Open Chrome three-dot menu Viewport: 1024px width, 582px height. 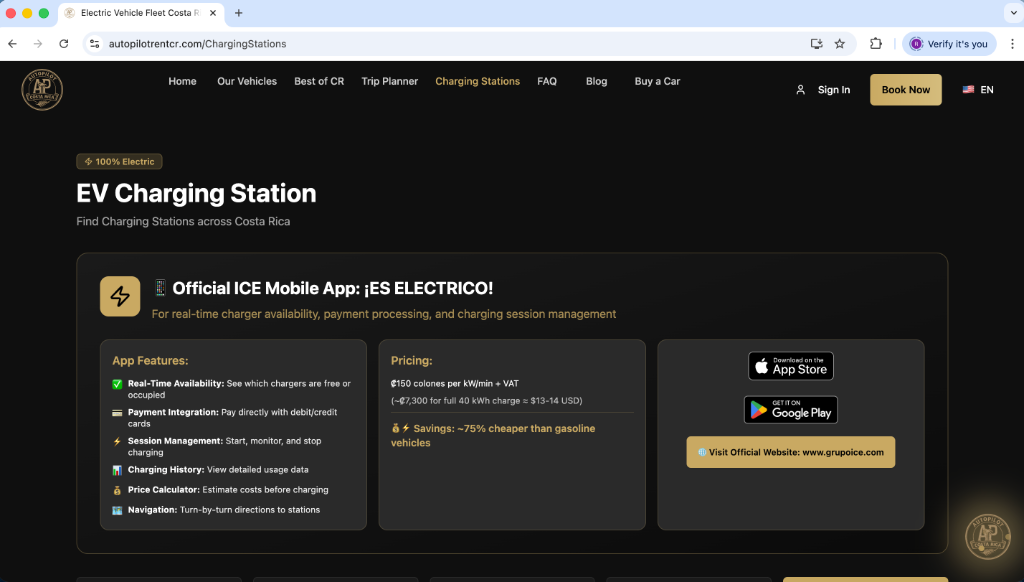(x=1012, y=44)
